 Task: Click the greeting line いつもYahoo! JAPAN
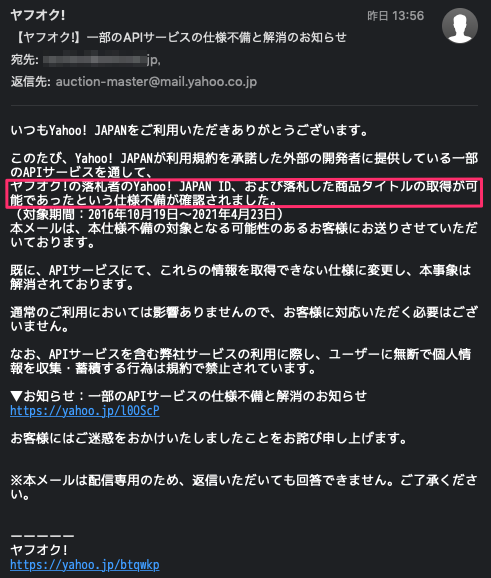(189, 130)
